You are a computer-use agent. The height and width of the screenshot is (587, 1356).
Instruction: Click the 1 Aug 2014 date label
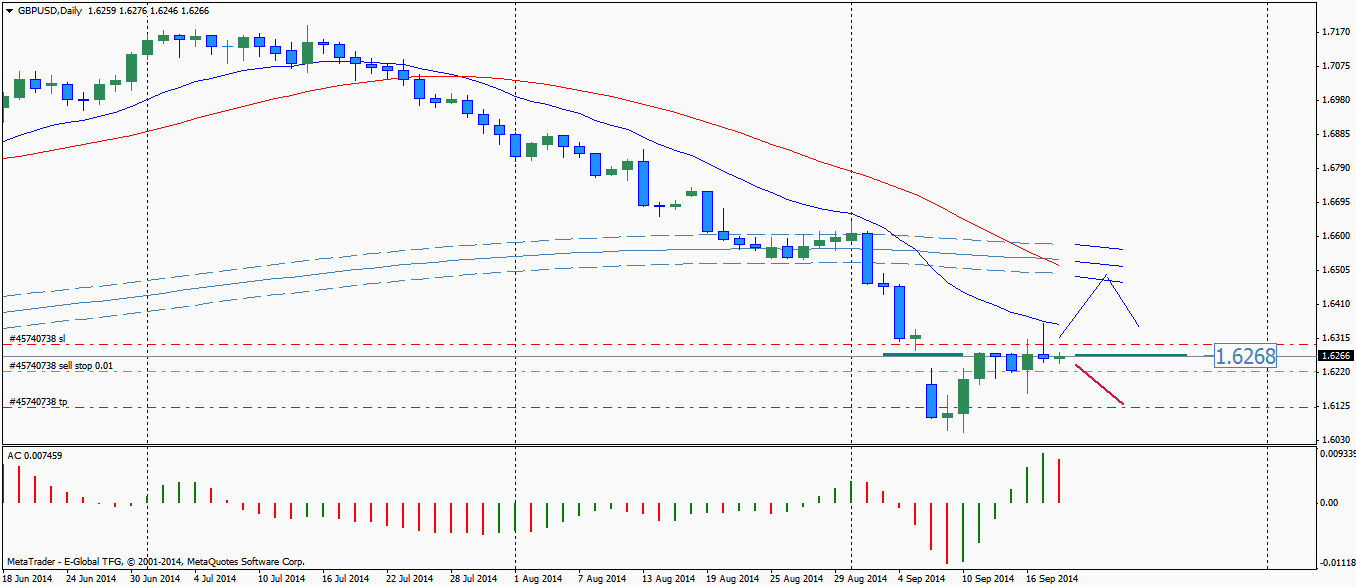(537, 579)
